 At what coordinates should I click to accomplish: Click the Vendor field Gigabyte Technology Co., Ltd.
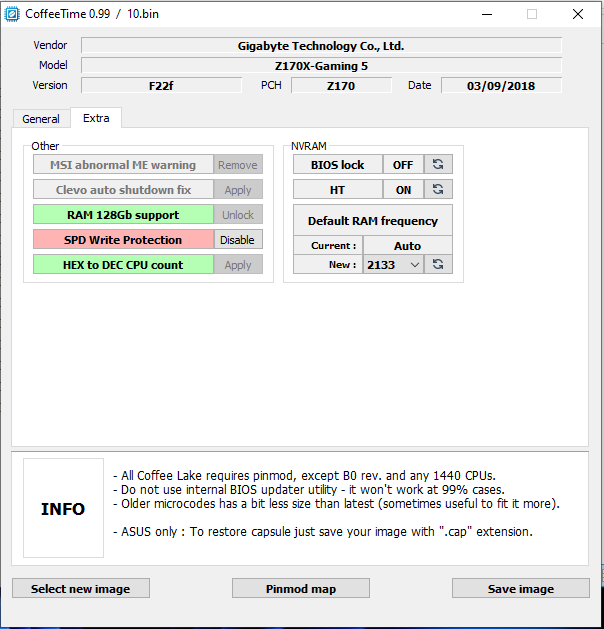coord(321,46)
